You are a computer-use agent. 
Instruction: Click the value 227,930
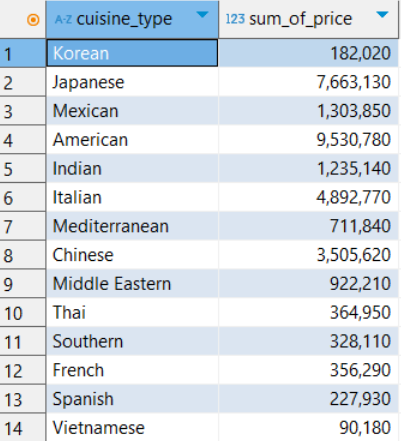360,399
